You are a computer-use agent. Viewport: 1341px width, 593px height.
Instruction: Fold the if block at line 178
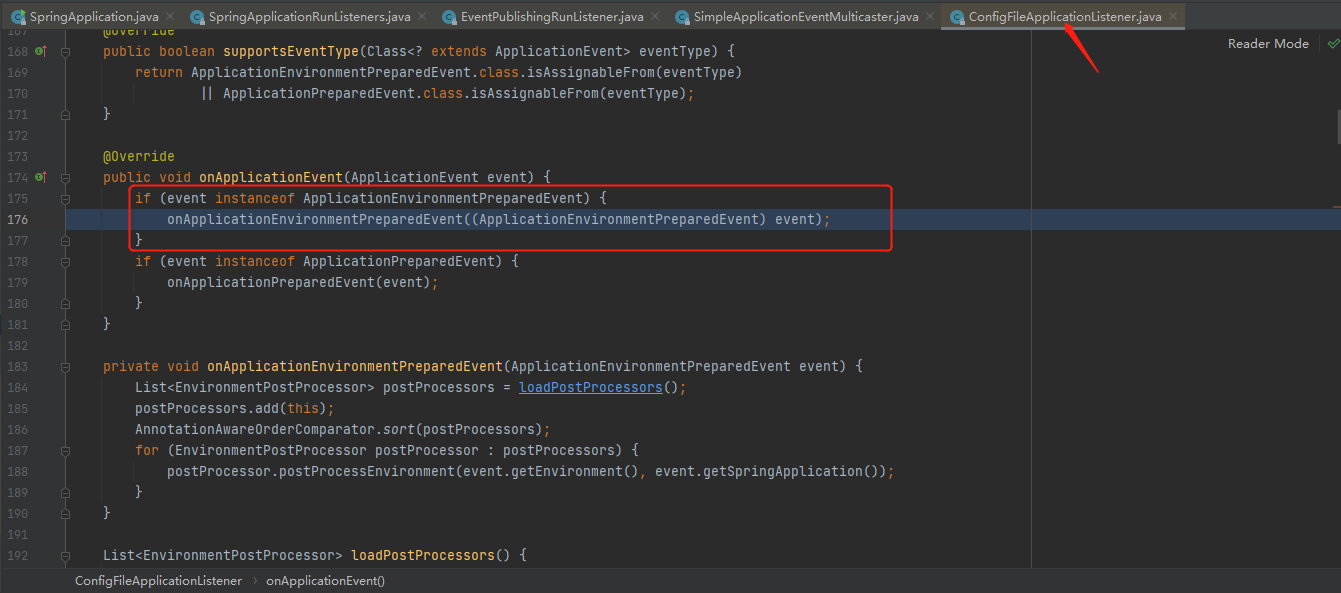pos(66,261)
